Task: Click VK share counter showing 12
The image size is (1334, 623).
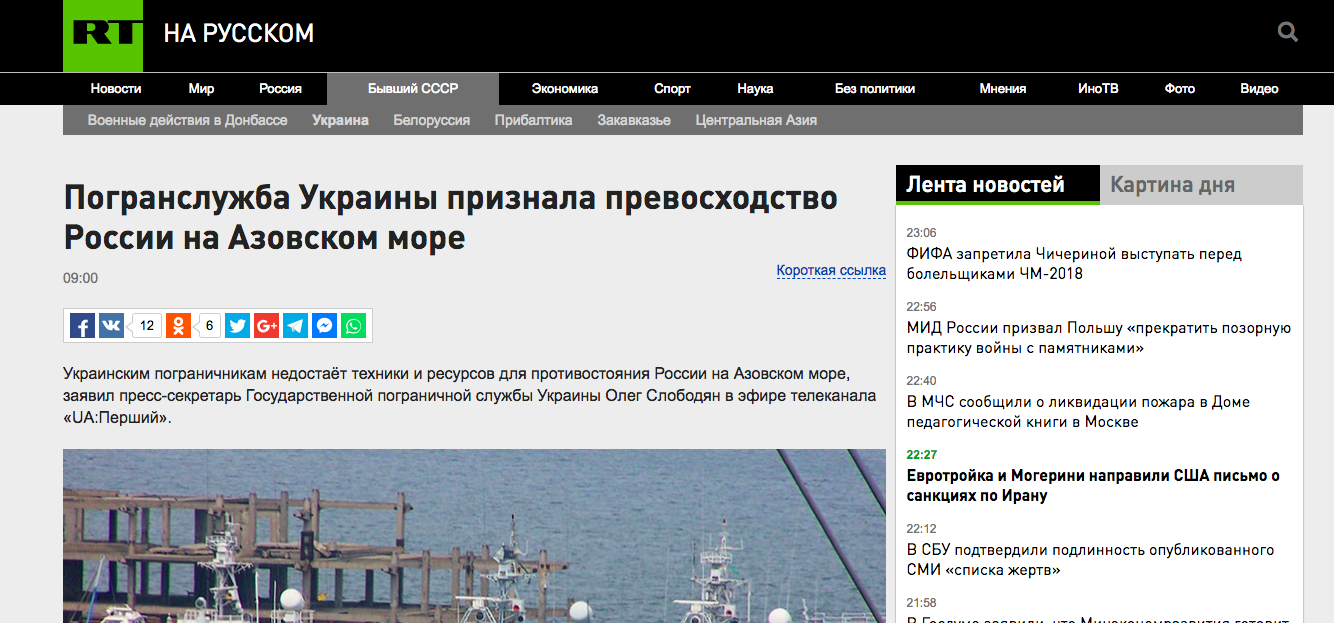Action: point(146,326)
